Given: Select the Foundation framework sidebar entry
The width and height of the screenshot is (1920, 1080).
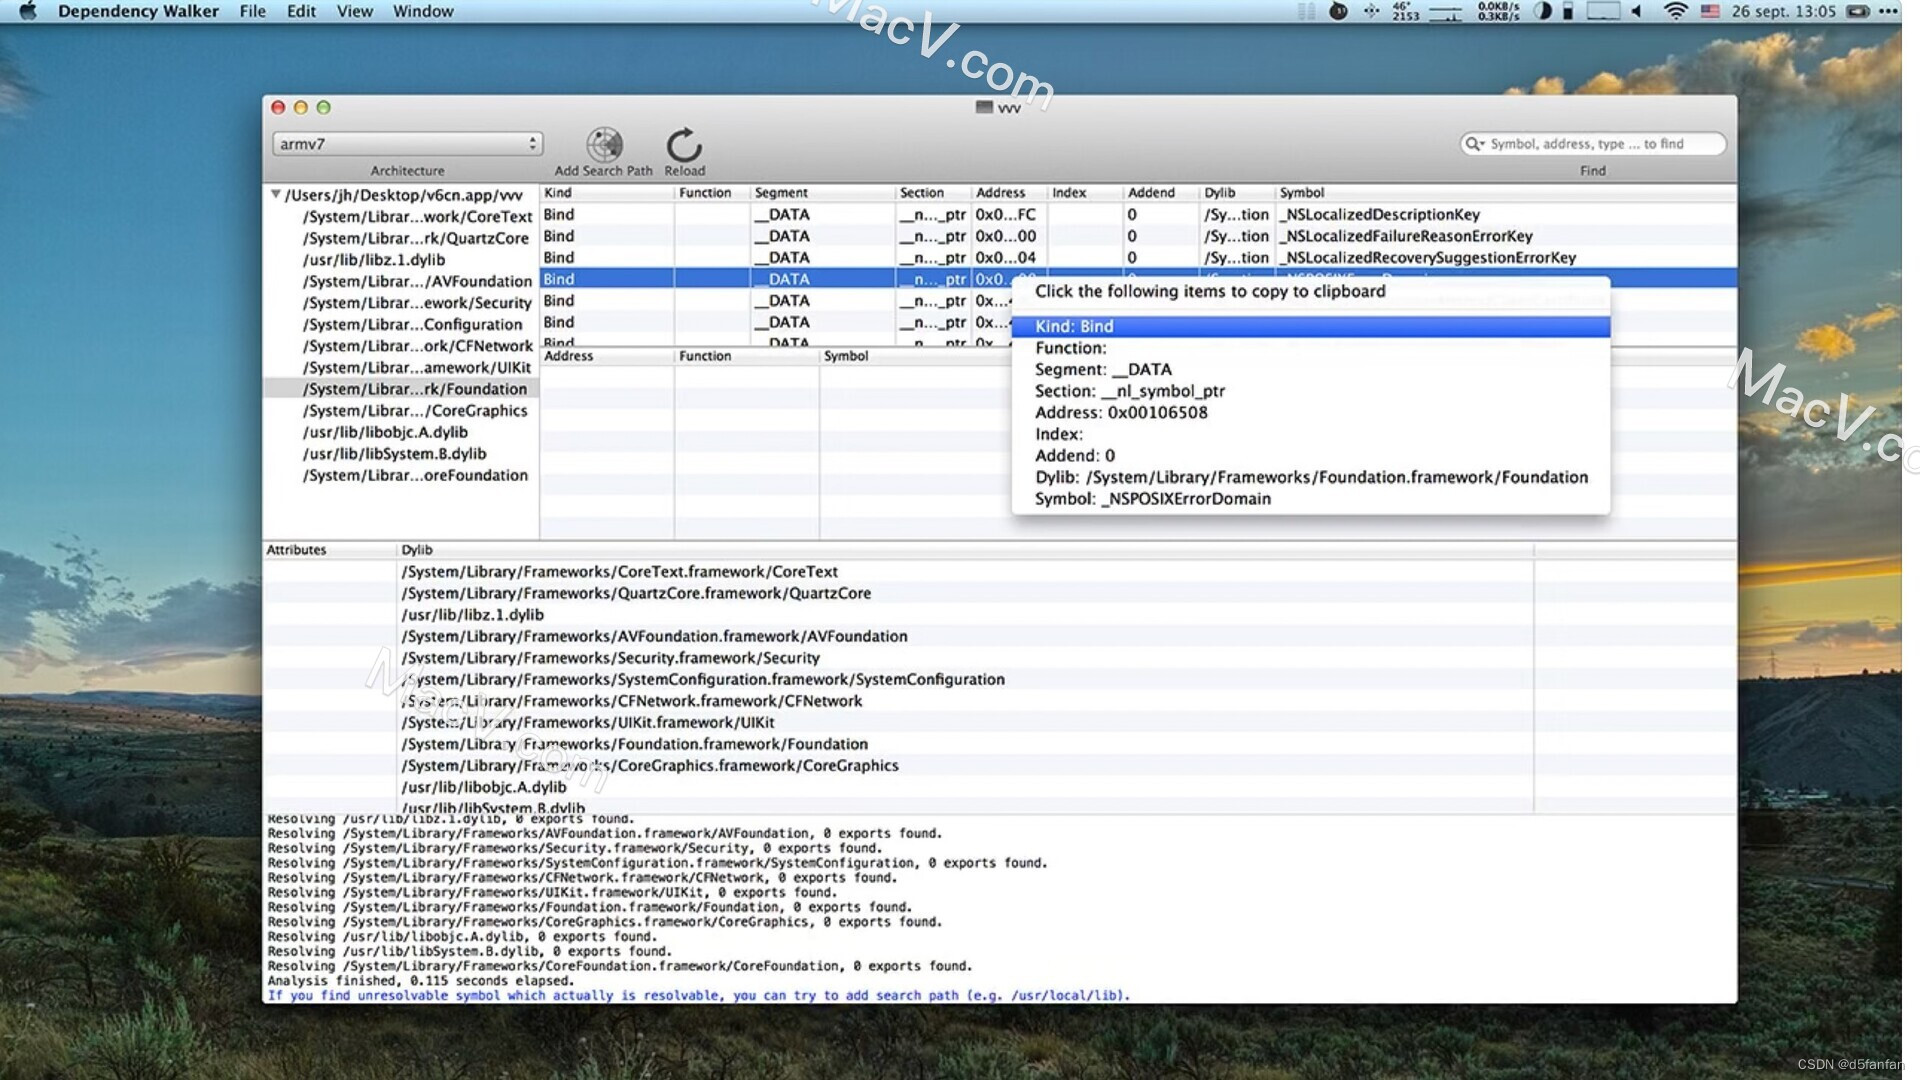Looking at the screenshot, I should point(416,388).
